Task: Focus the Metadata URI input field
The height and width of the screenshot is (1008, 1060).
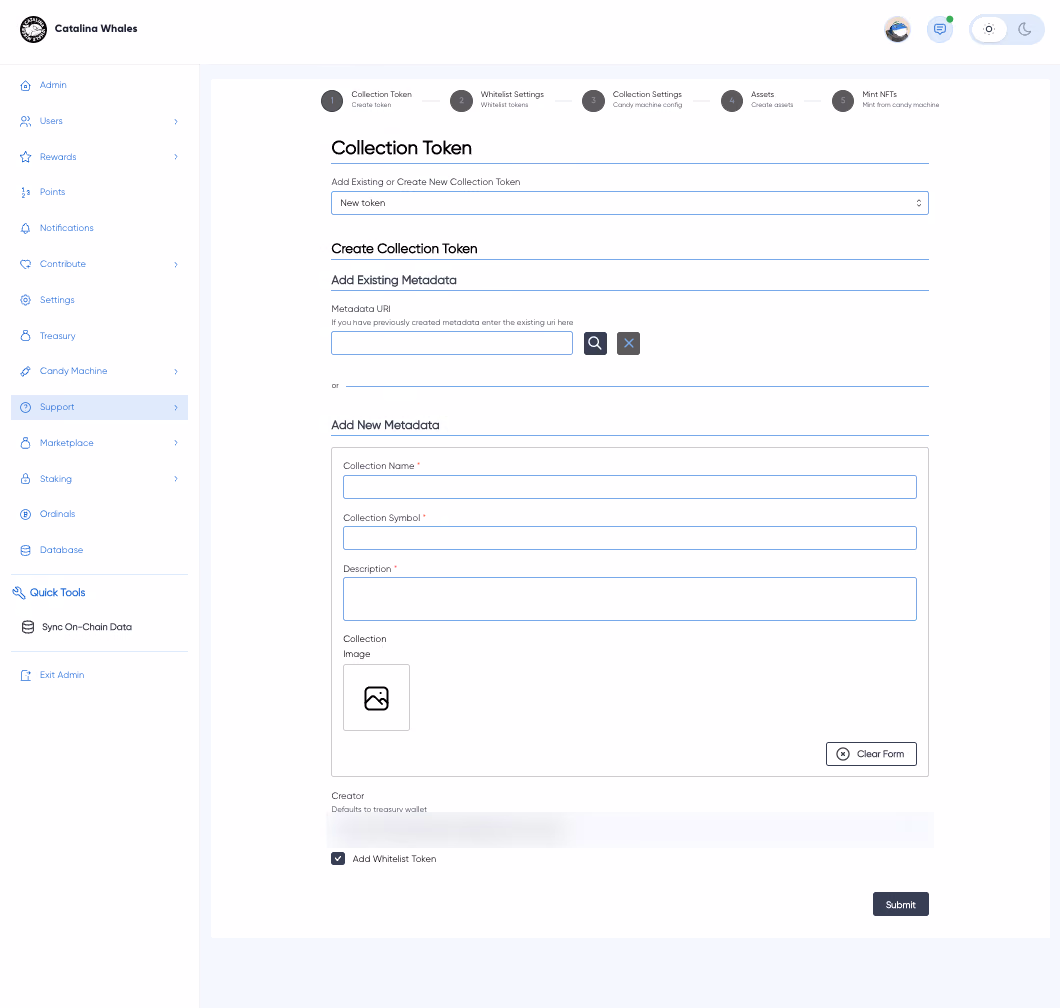Action: pos(452,343)
